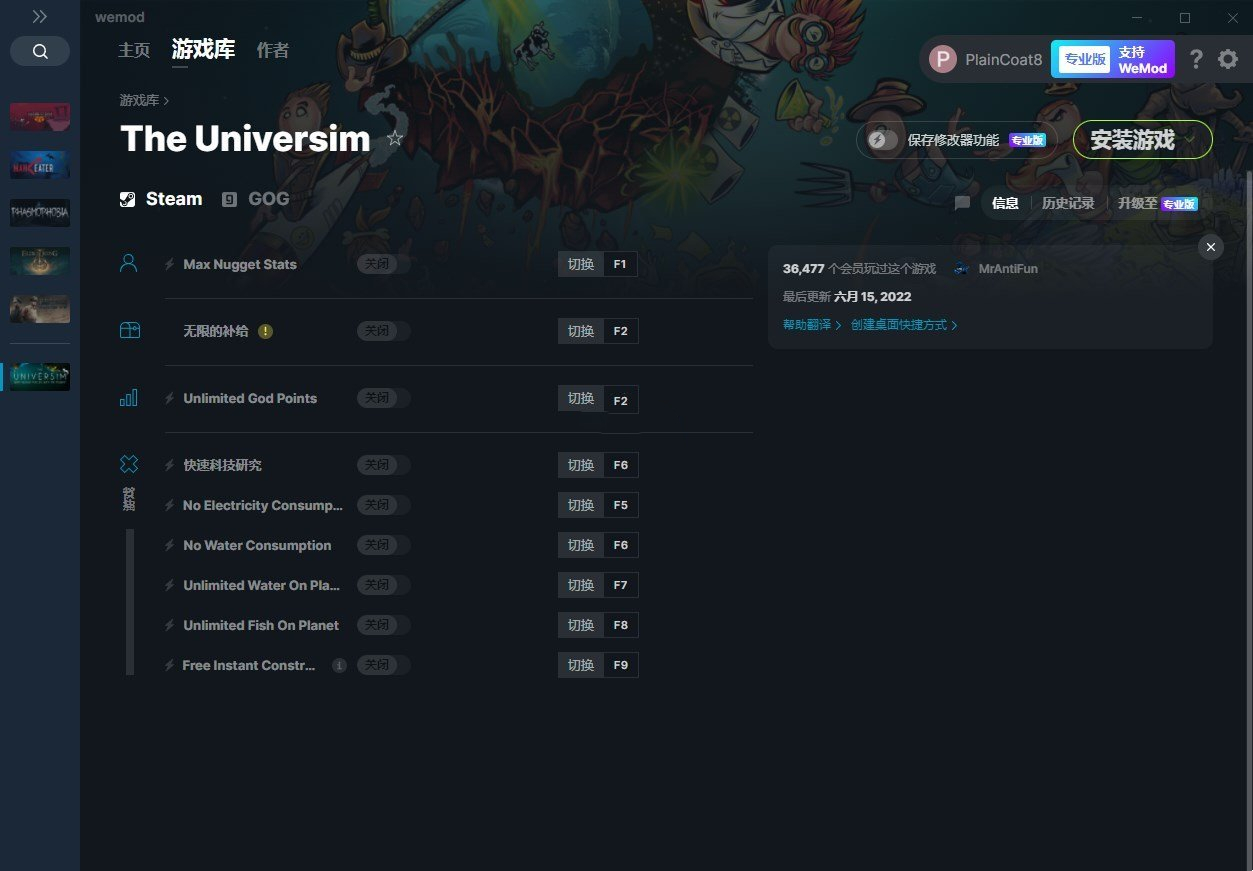Select the game category cross icon

pos(129,464)
